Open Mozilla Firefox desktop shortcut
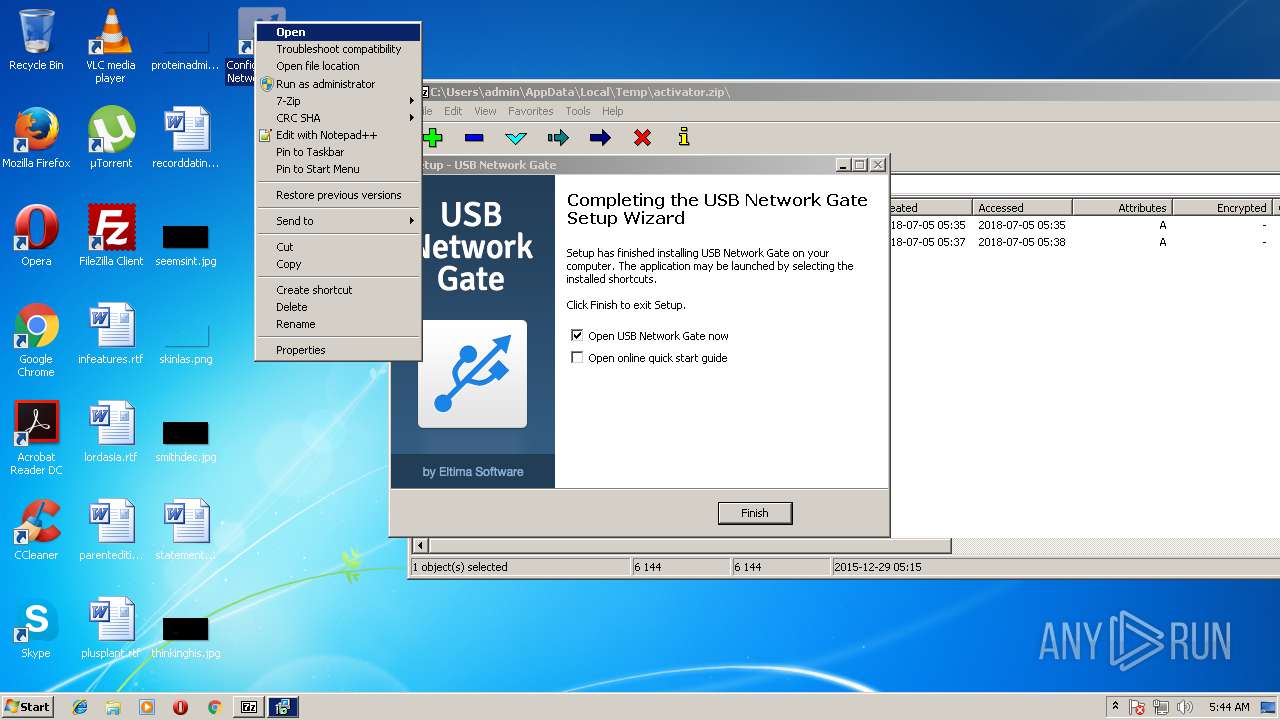Image resolution: width=1280 pixels, height=720 pixels. coord(36,138)
